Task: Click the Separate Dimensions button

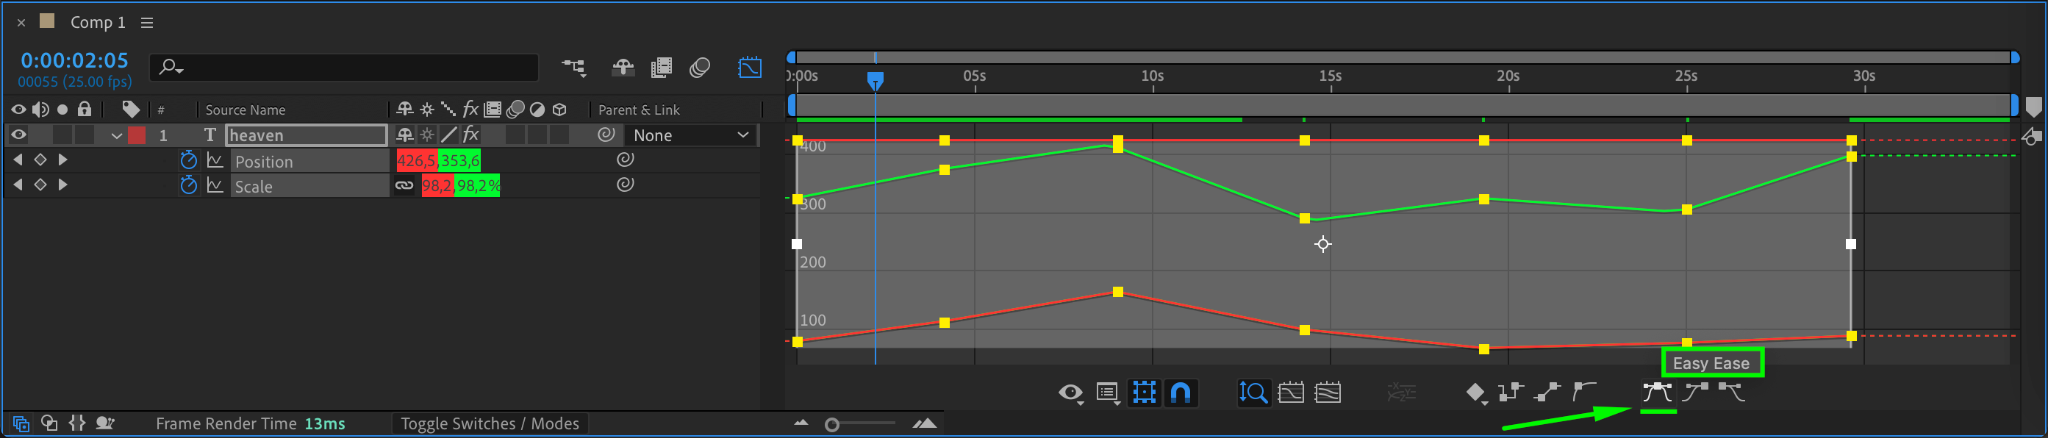Action: click(1401, 393)
